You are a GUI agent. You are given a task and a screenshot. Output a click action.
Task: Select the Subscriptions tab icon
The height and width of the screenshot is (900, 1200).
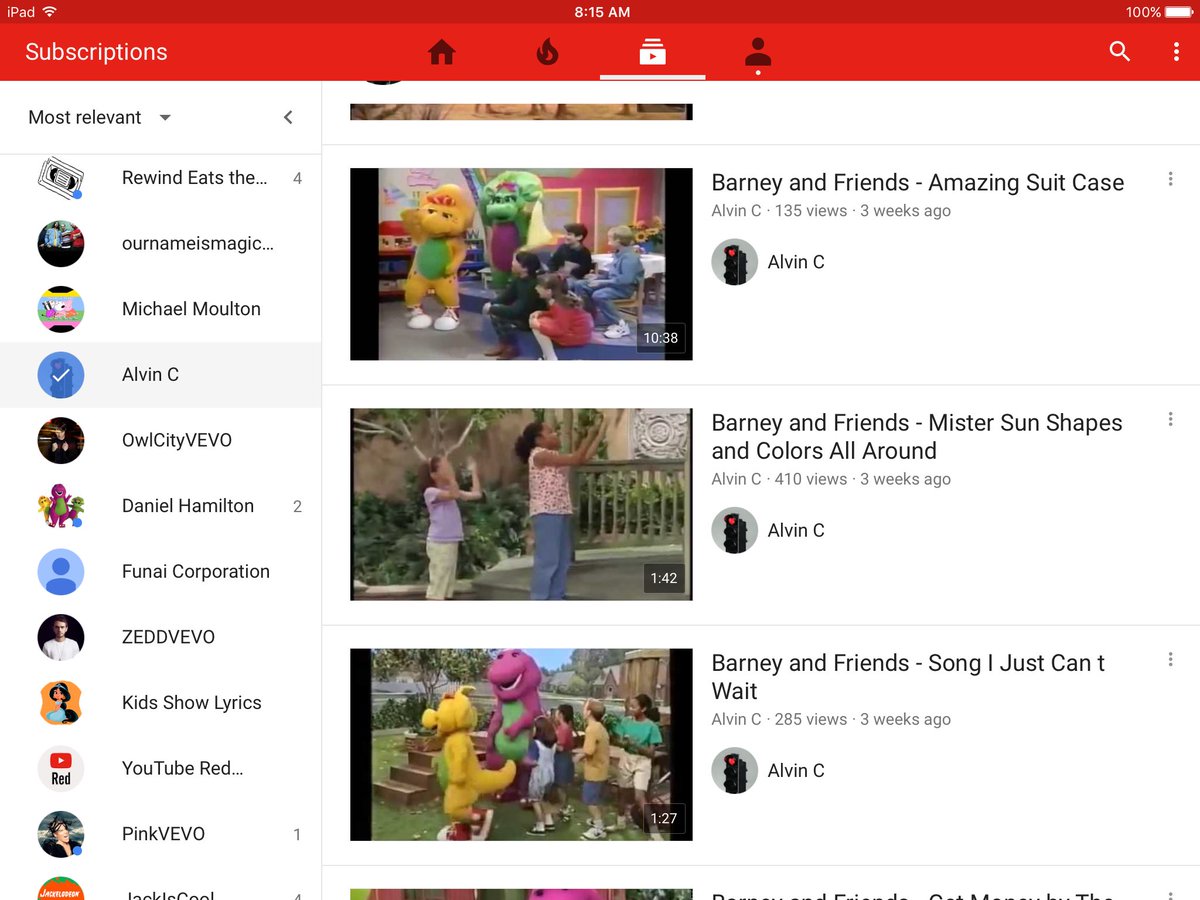pyautogui.click(x=652, y=52)
